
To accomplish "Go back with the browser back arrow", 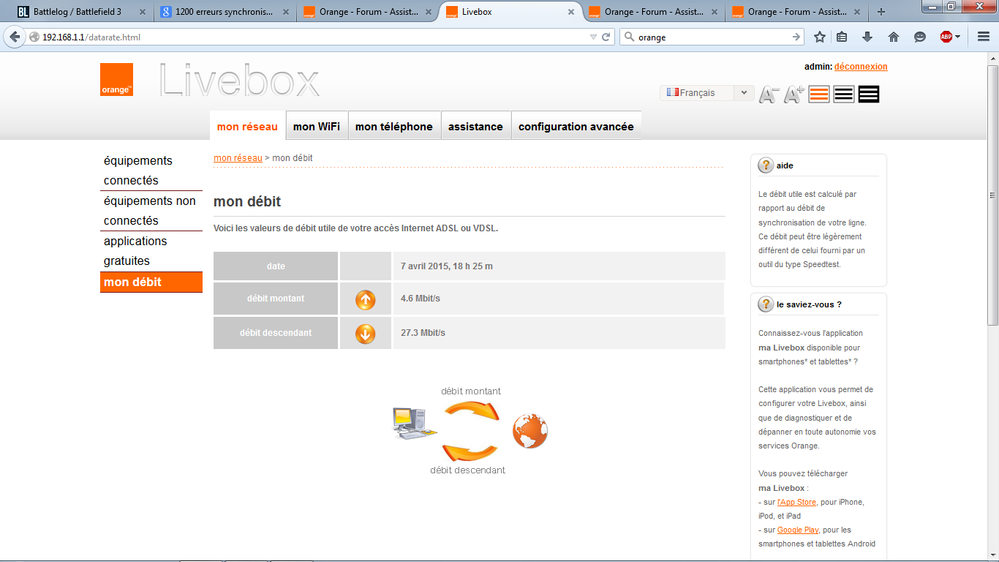I will [x=14, y=37].
